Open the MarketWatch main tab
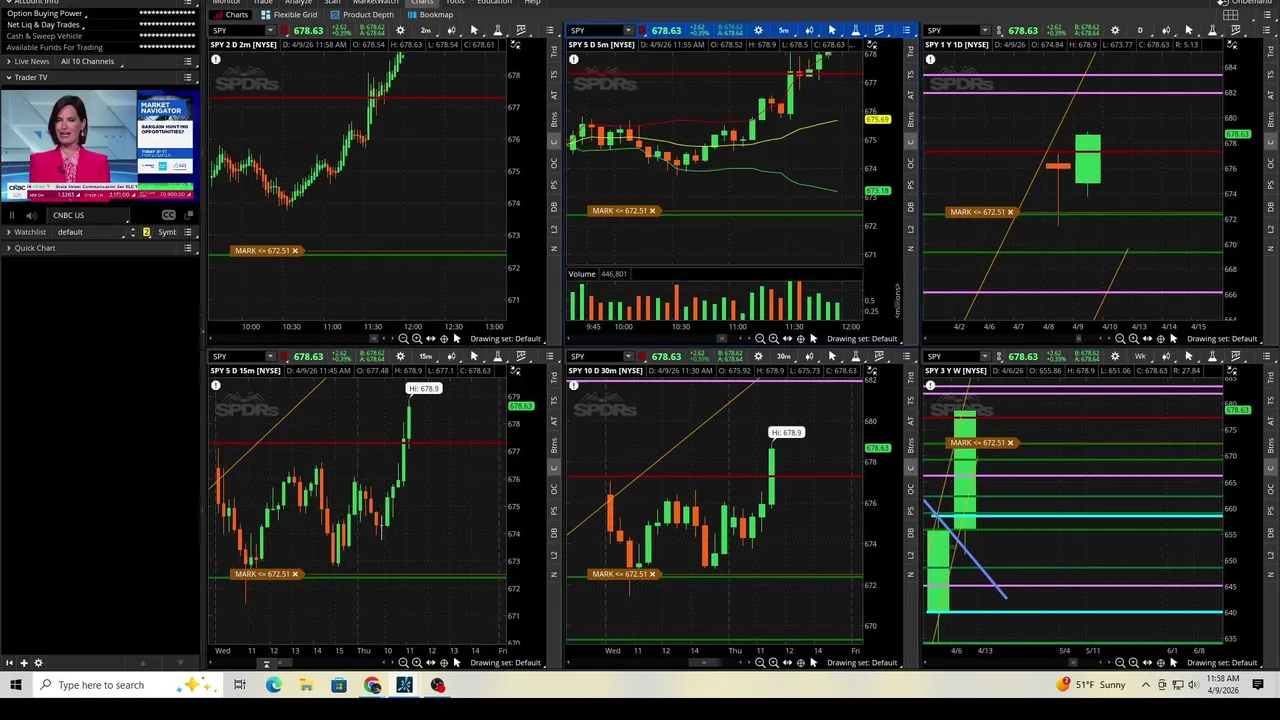This screenshot has height=720, width=1280. click(375, 2)
